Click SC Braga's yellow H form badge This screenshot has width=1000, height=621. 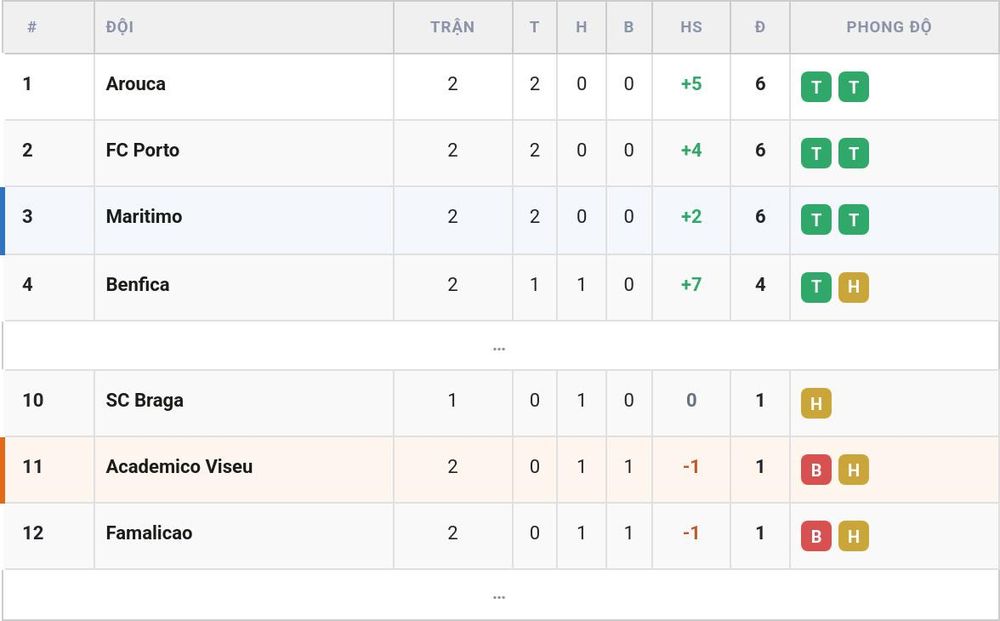point(816,403)
